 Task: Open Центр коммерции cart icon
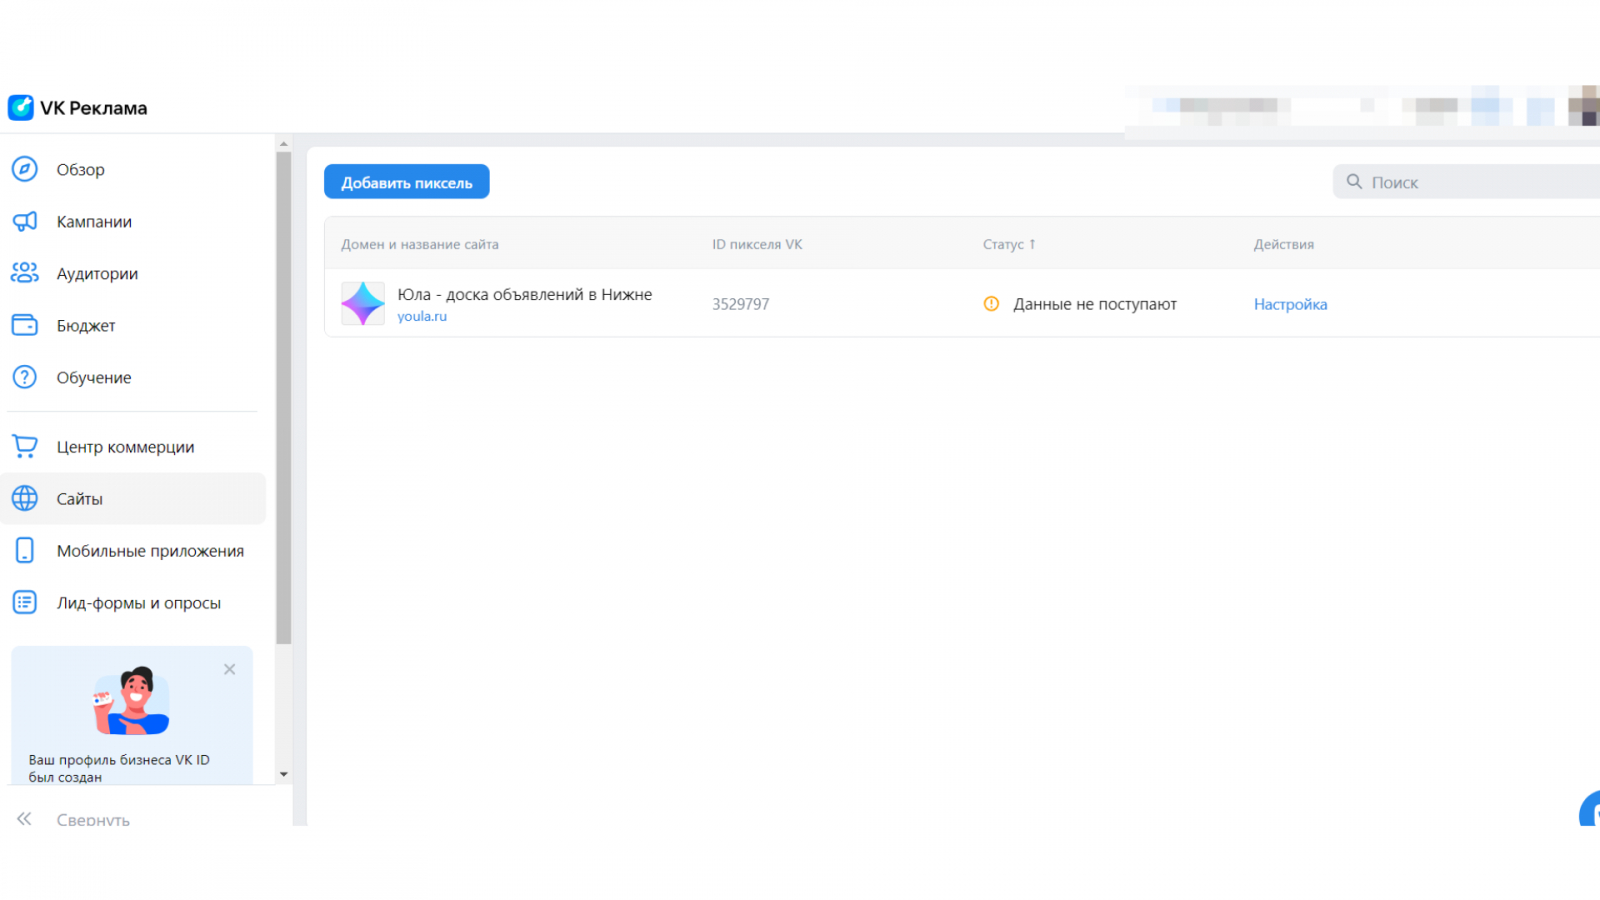(25, 446)
